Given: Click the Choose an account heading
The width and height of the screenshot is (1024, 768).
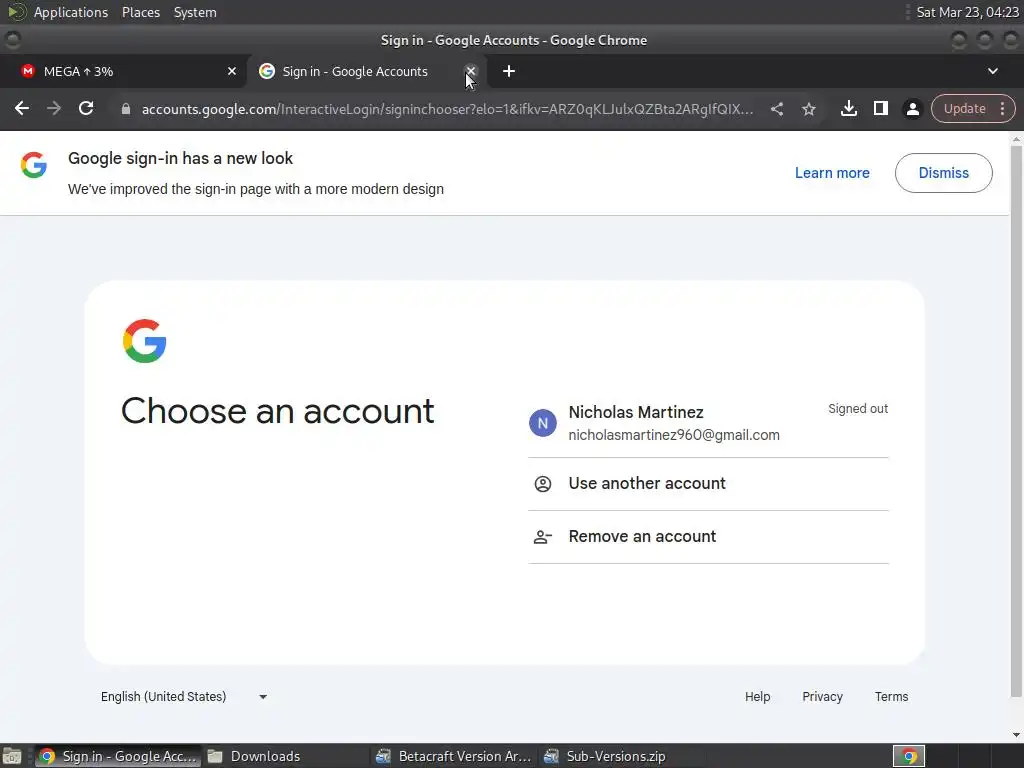Looking at the screenshot, I should (x=278, y=411).
